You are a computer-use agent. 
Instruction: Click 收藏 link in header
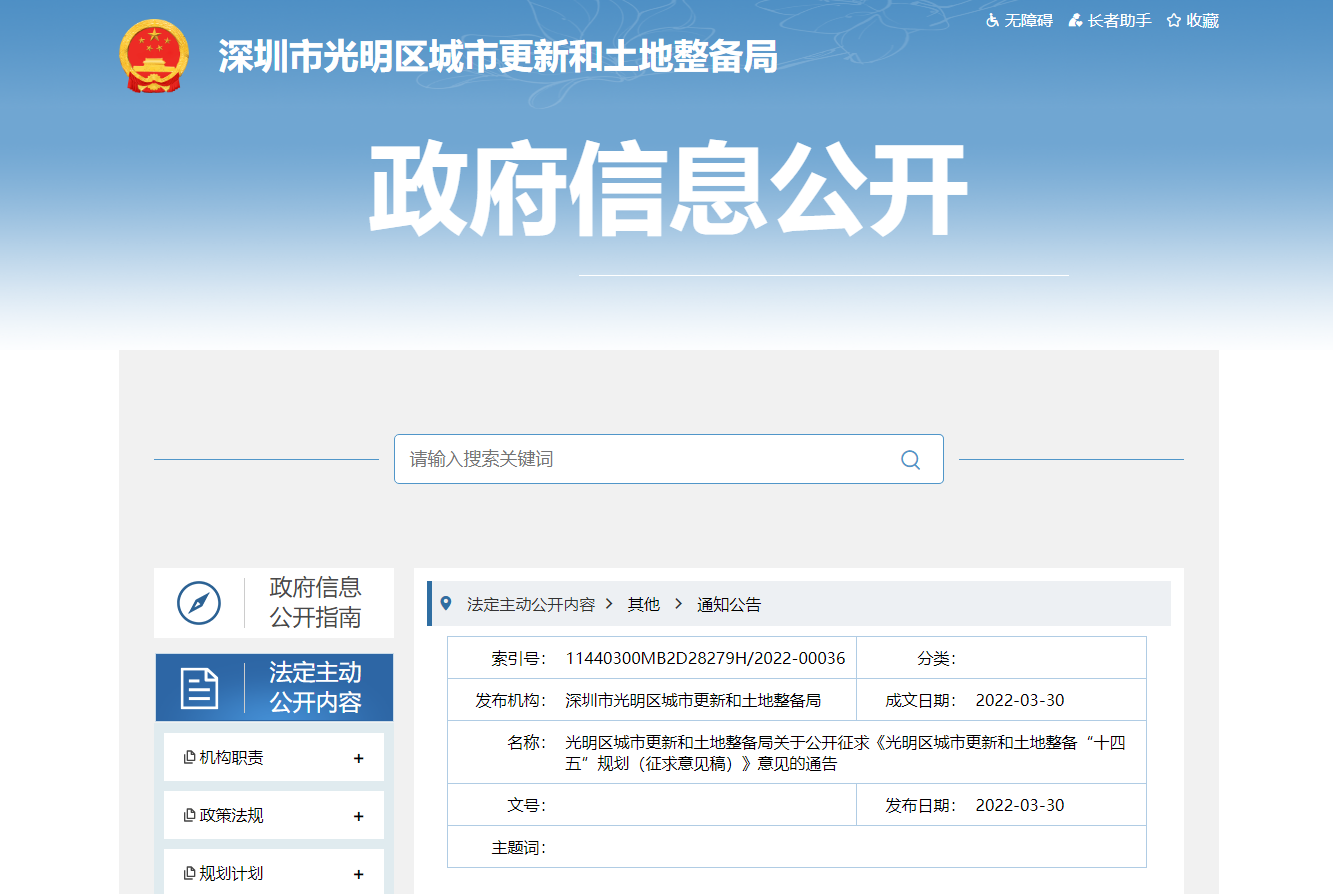pyautogui.click(x=1202, y=21)
